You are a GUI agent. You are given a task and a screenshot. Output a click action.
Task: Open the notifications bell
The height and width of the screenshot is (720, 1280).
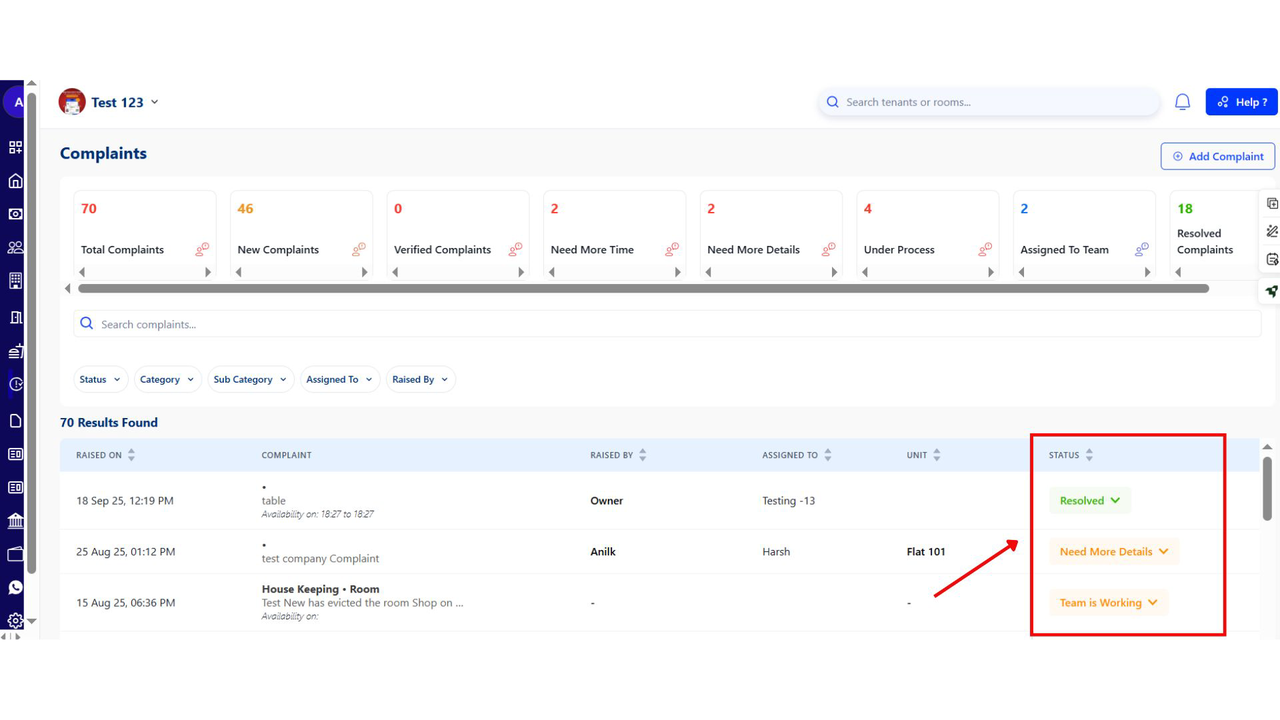point(1182,102)
